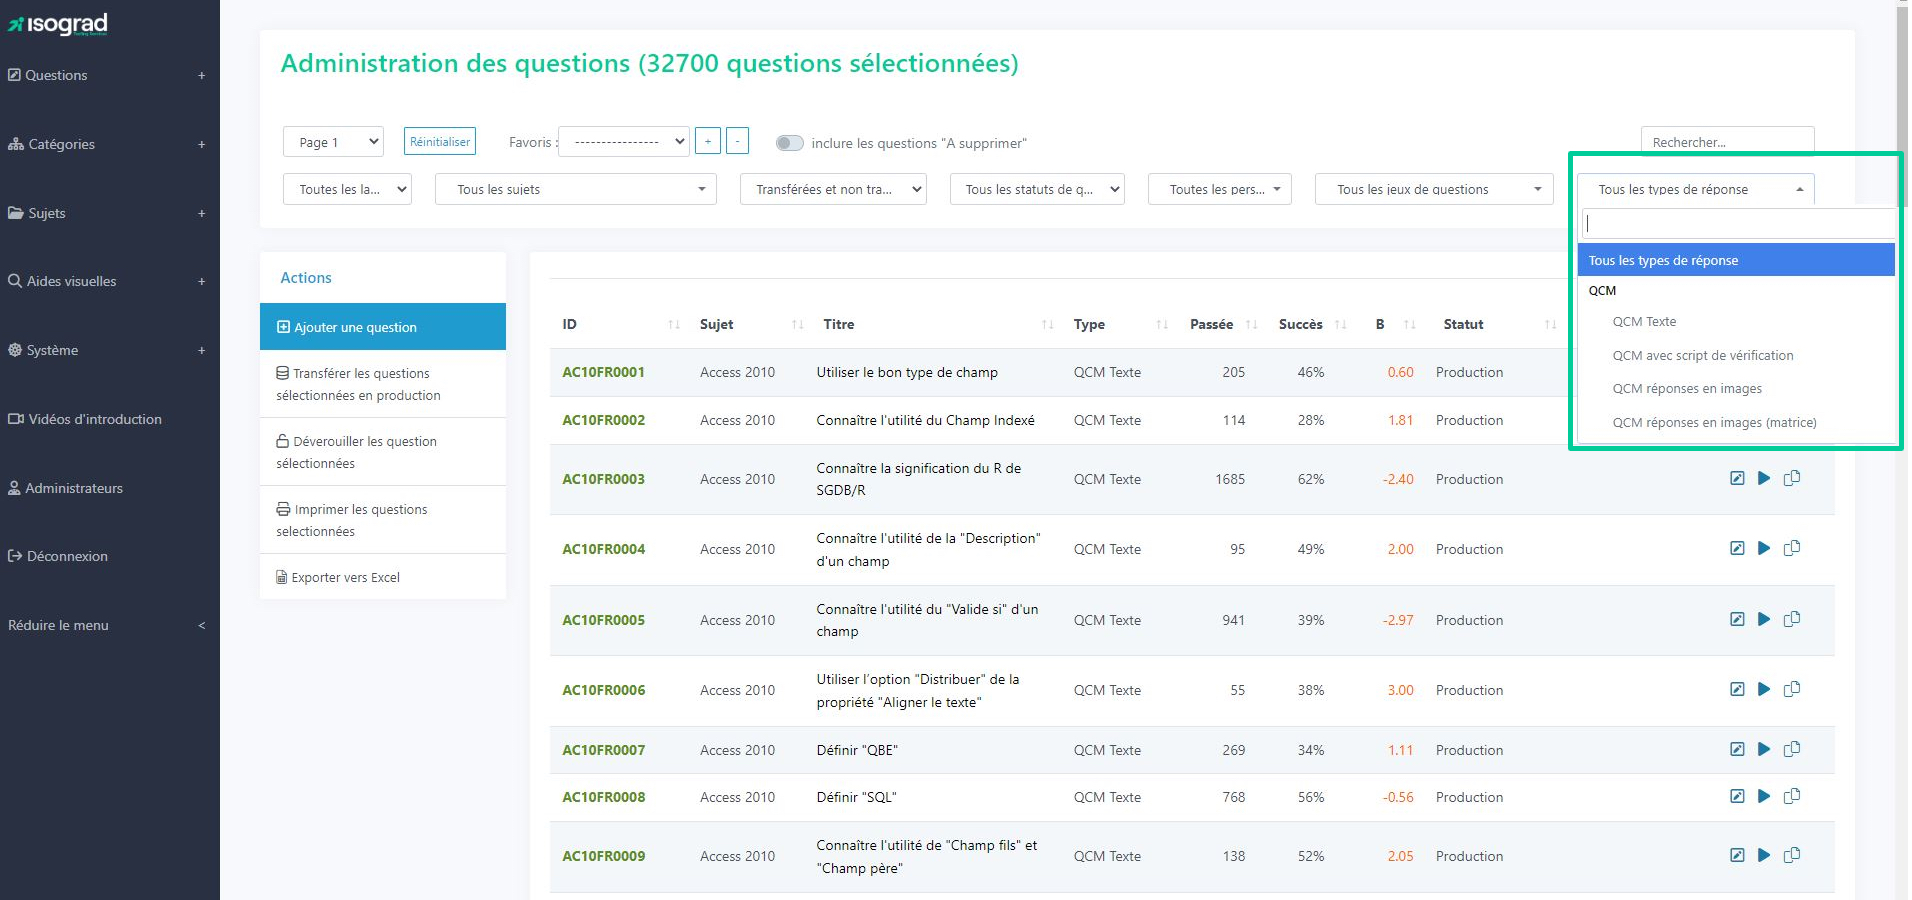Image resolution: width=1912 pixels, height=900 pixels.
Task: Sort table by ID column
Action: point(620,324)
